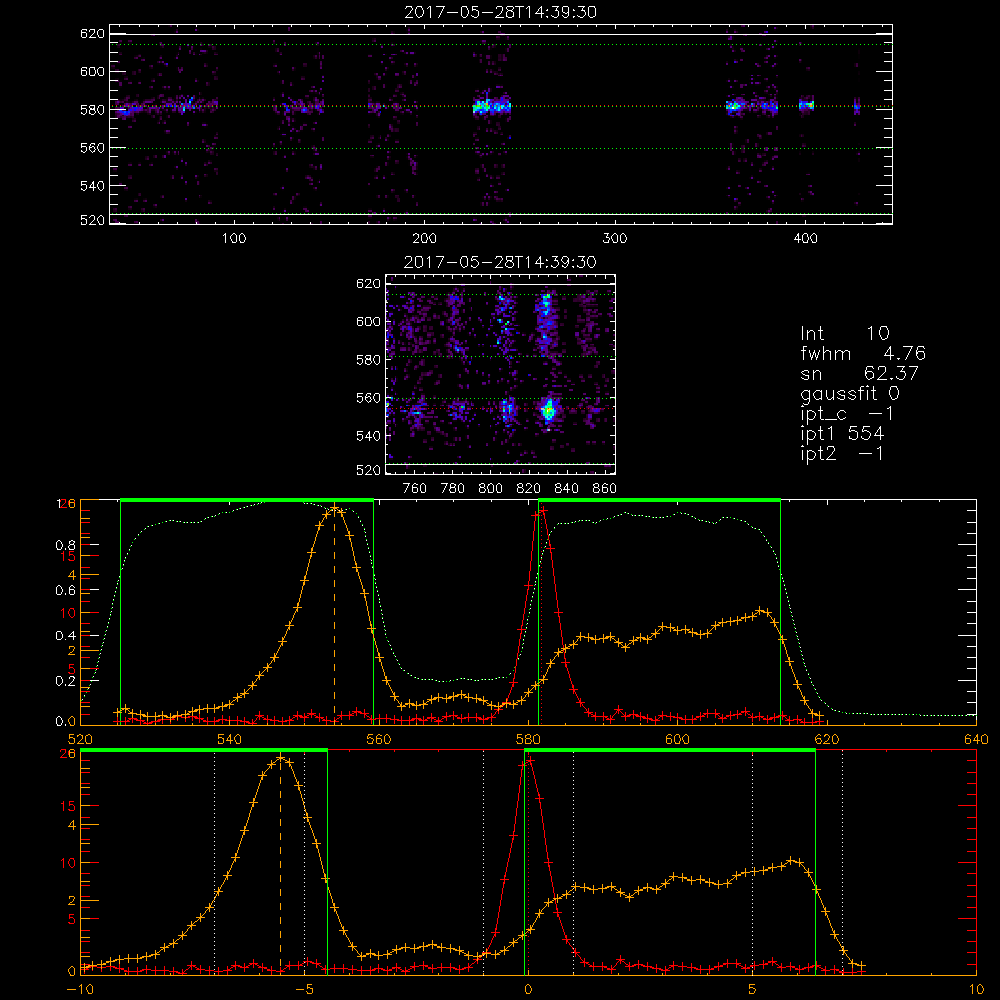Screen dimensions: 1000x1000
Task: Click the 'ipt1 554' text line
Action: point(842,434)
